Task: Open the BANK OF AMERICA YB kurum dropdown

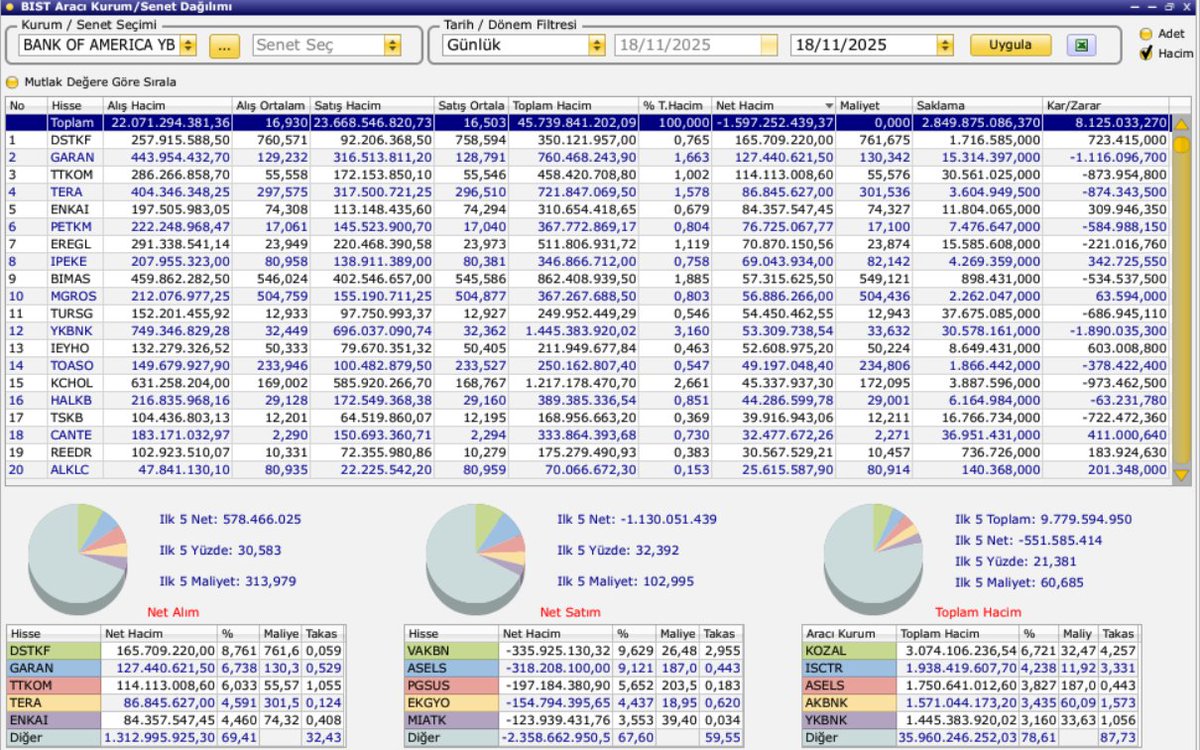Action: coord(185,45)
